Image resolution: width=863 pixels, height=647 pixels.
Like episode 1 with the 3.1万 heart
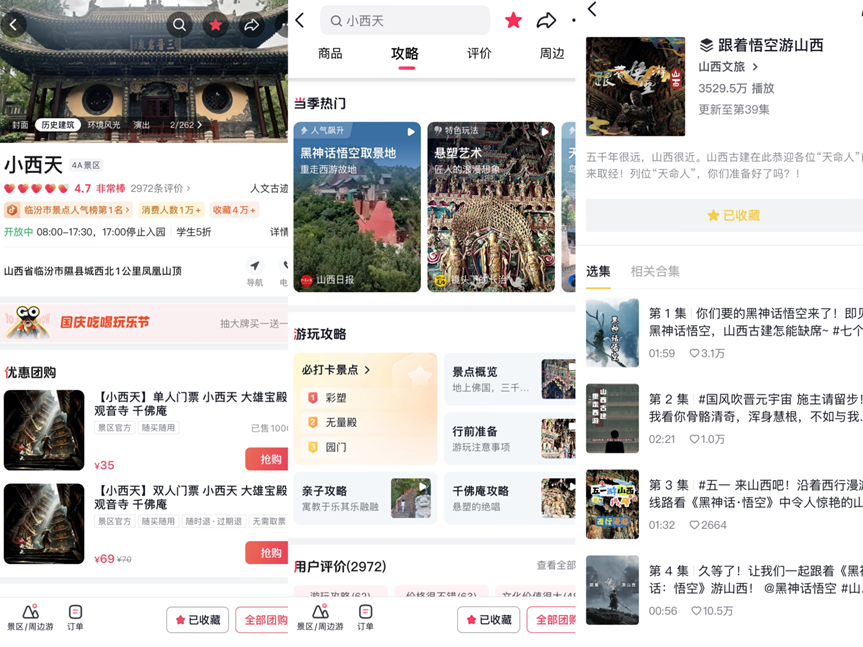point(696,353)
